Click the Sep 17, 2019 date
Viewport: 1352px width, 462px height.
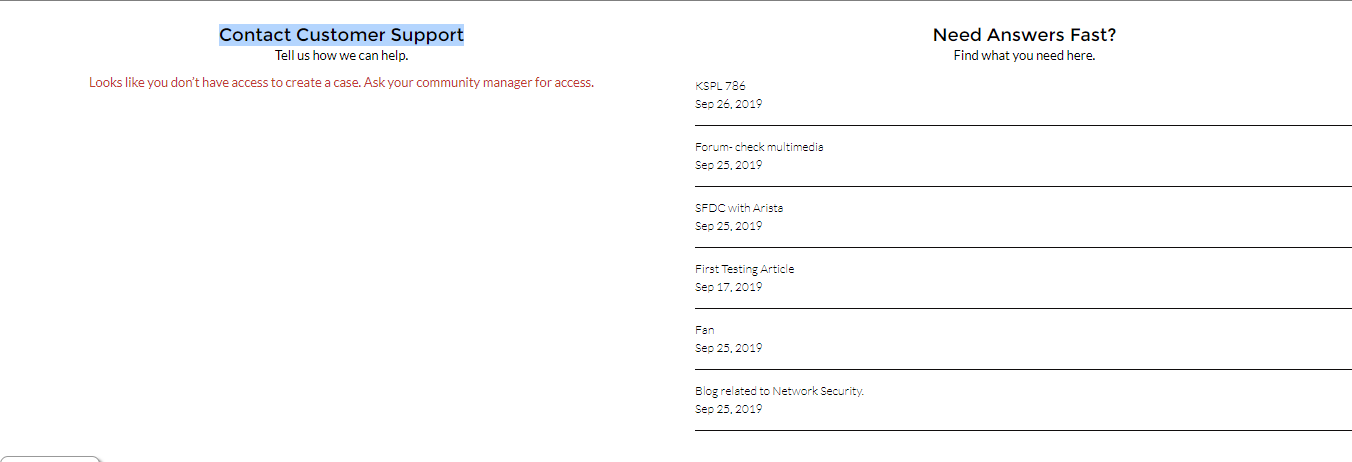(728, 287)
